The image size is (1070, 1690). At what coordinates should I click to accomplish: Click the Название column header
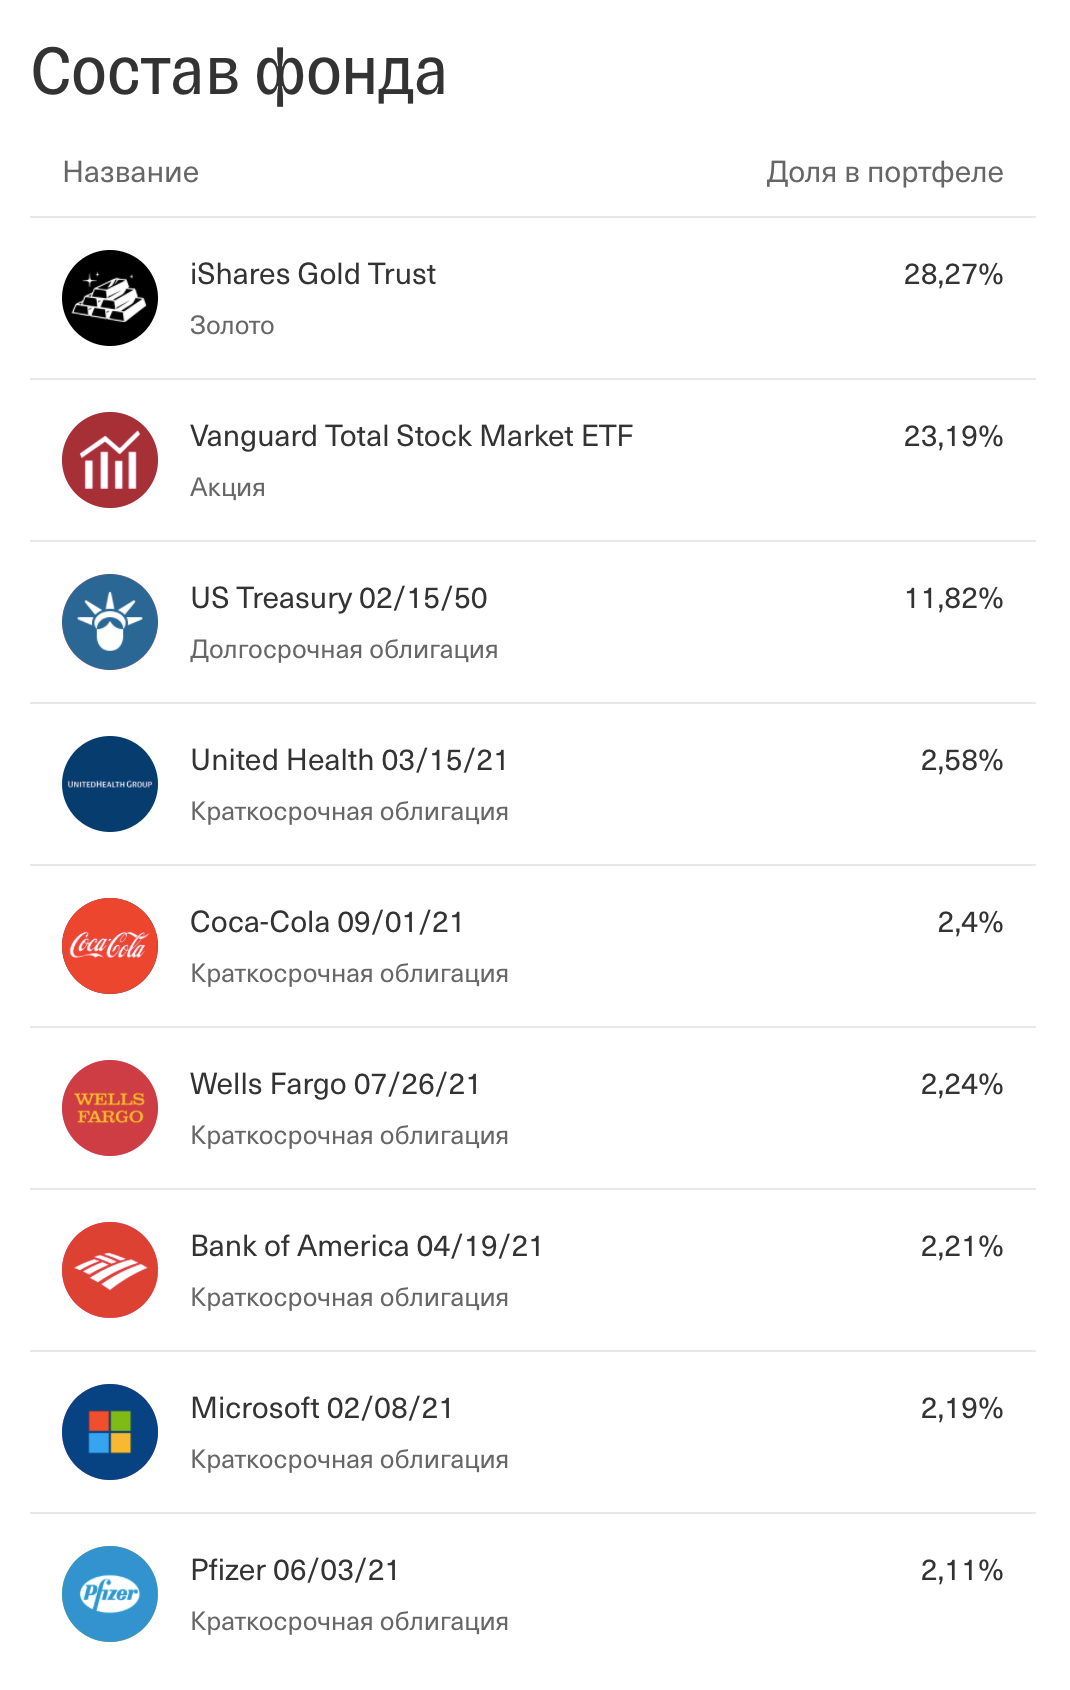click(x=131, y=172)
